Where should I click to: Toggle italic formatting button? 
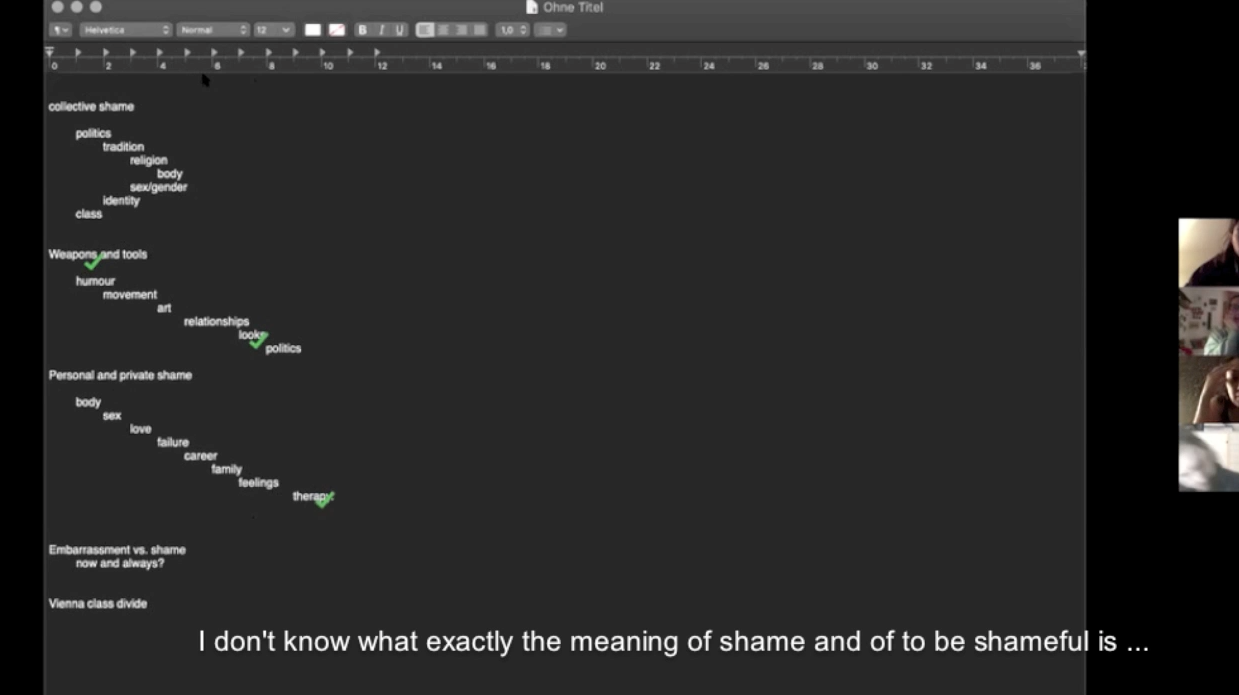[x=381, y=30]
